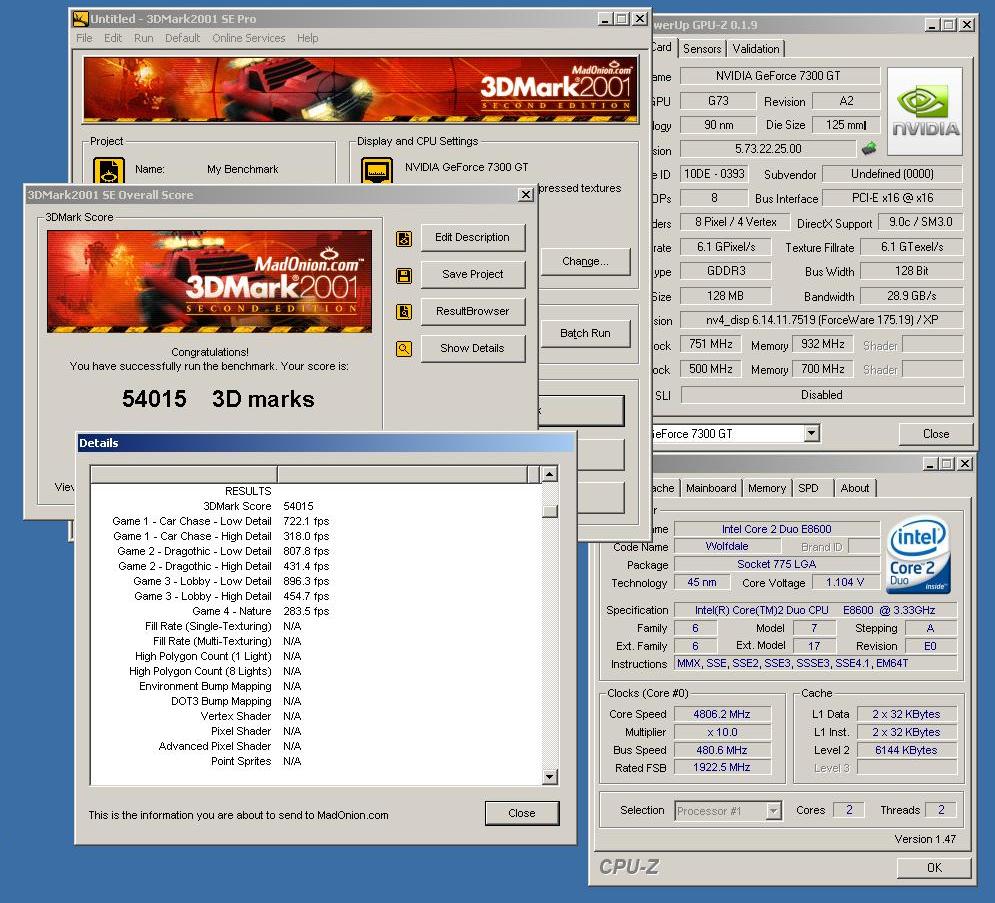The height and width of the screenshot is (903, 995).
Task: Click the Core Speed 4806.2 MHz value
Action: 722,714
